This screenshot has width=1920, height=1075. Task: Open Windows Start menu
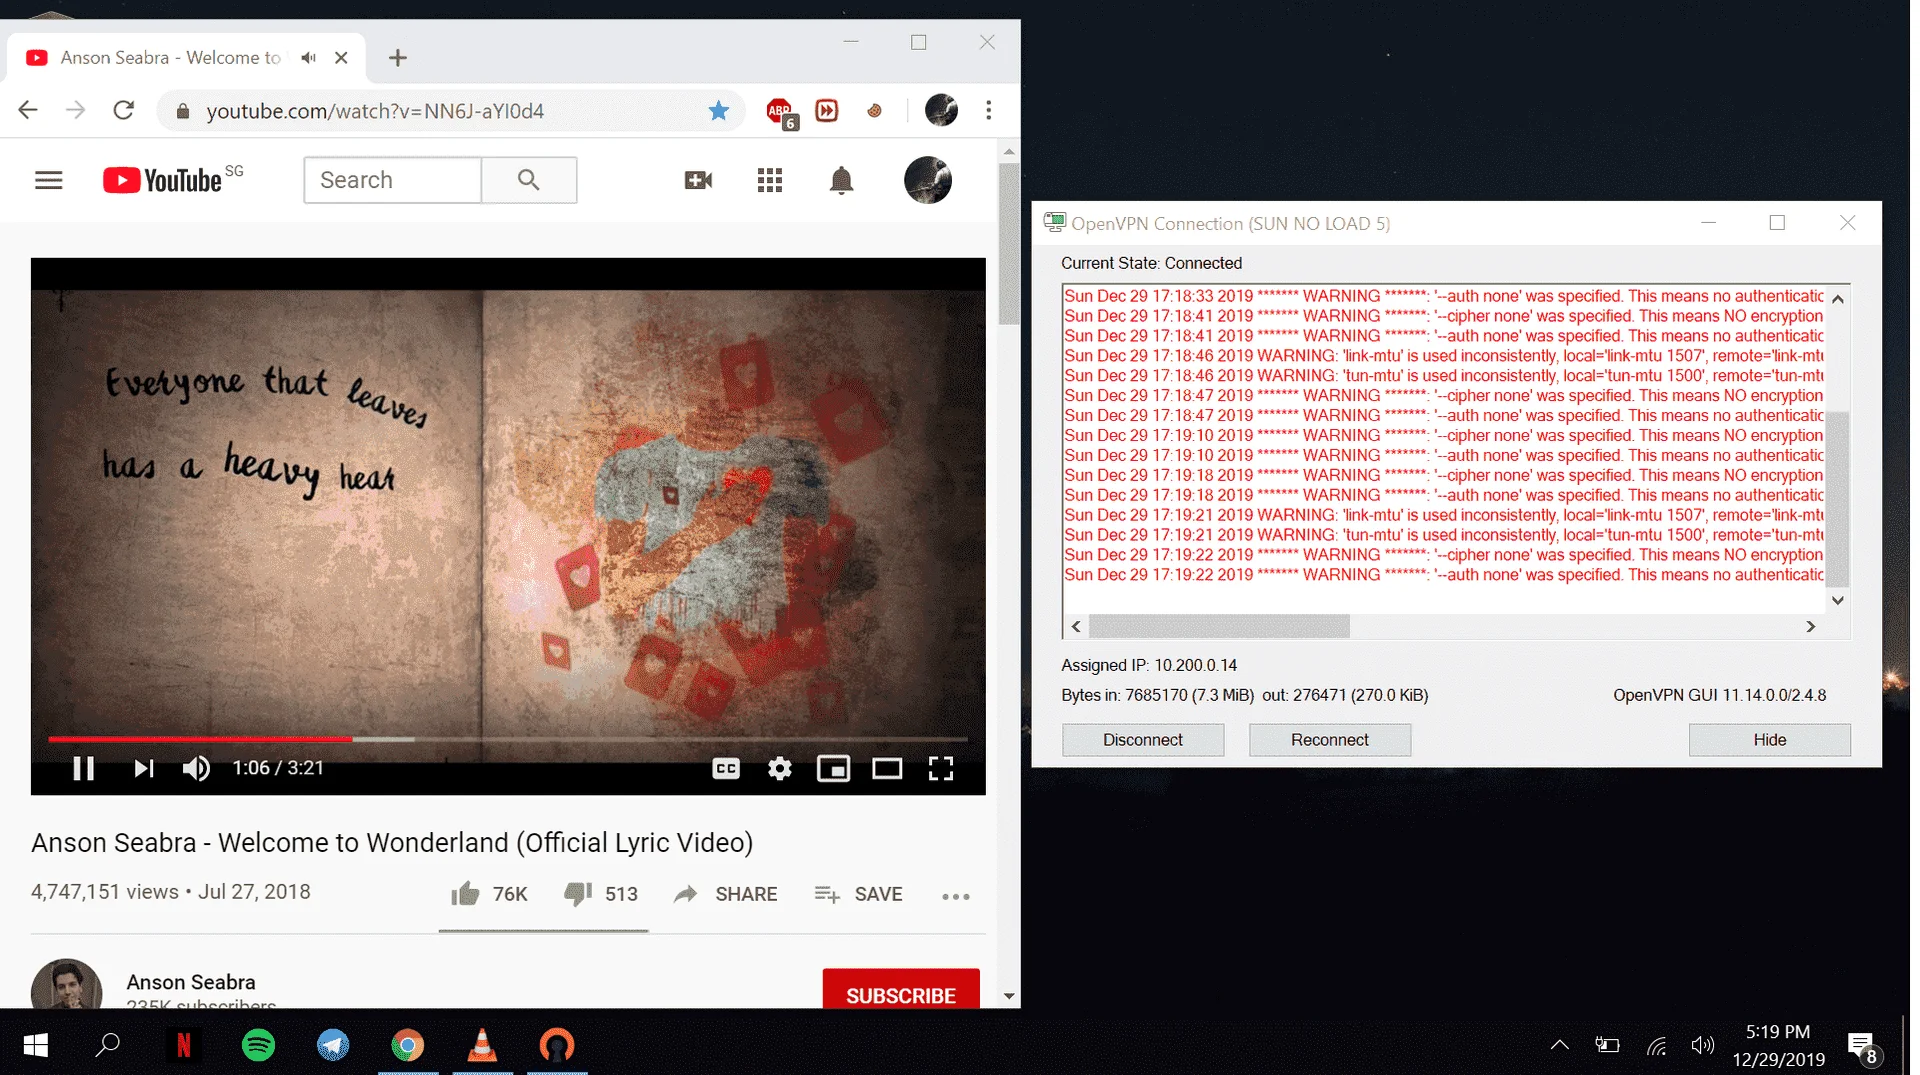click(36, 1046)
